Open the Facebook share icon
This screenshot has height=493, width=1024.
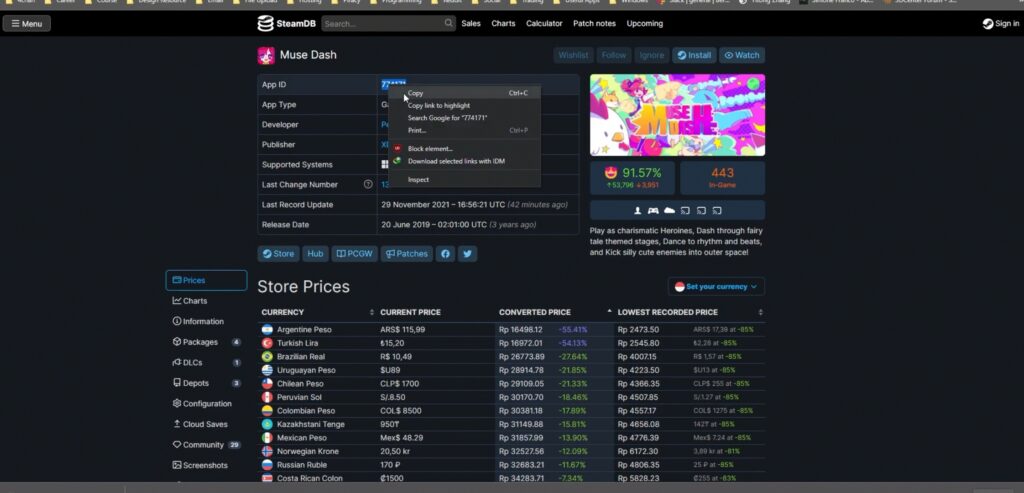445,254
